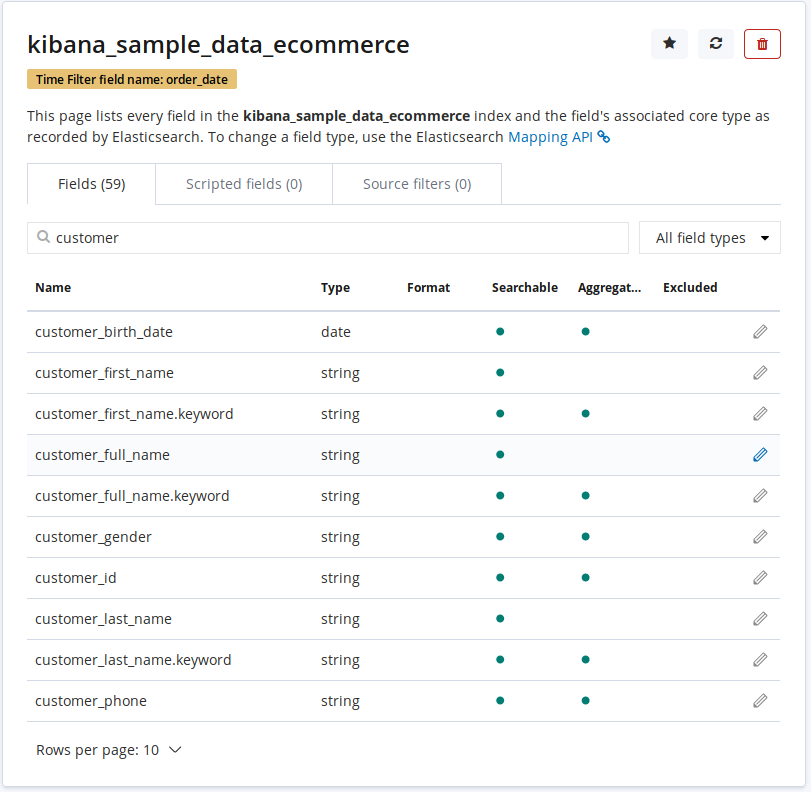Switch to the Scripted fields tab
Screen dimensions: 811x792
click(x=243, y=183)
